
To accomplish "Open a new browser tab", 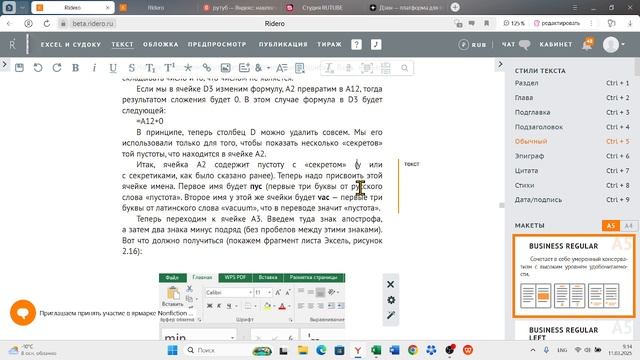I will 455,7.
